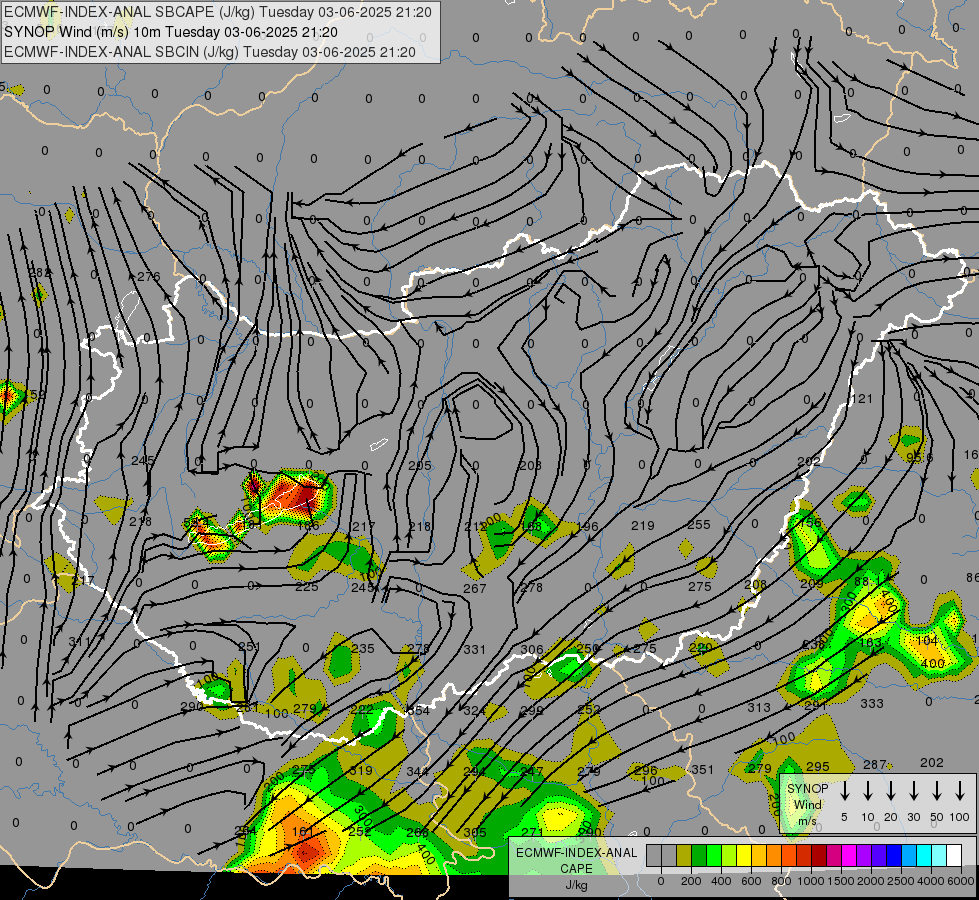The height and width of the screenshot is (900, 979).
Task: Pick the white legend swatch before 6000
Action: point(955,855)
